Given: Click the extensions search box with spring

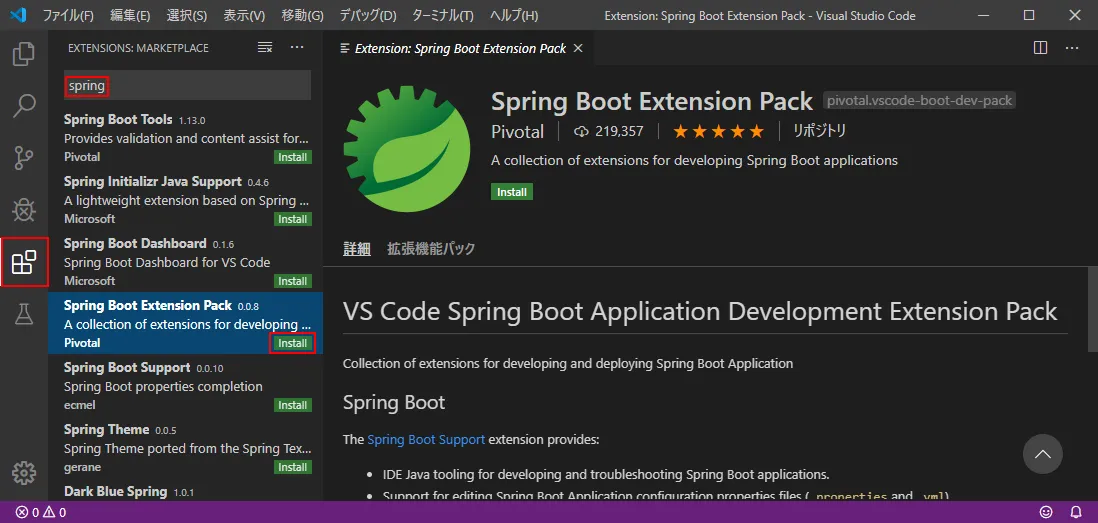Looking at the screenshot, I should [x=187, y=85].
